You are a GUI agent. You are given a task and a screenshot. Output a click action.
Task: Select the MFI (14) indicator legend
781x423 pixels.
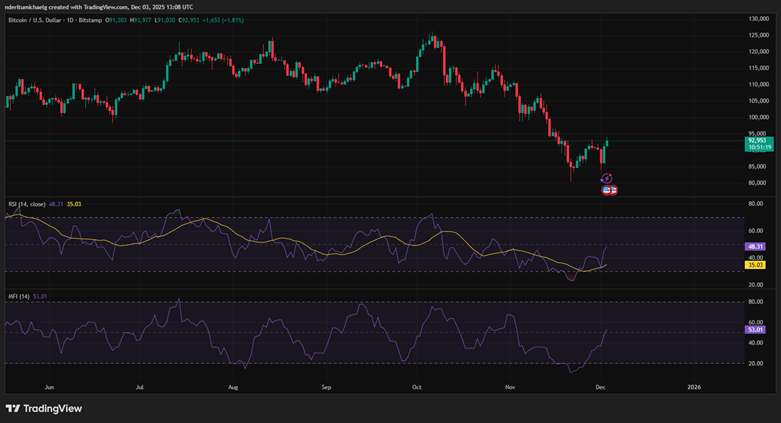pos(18,296)
